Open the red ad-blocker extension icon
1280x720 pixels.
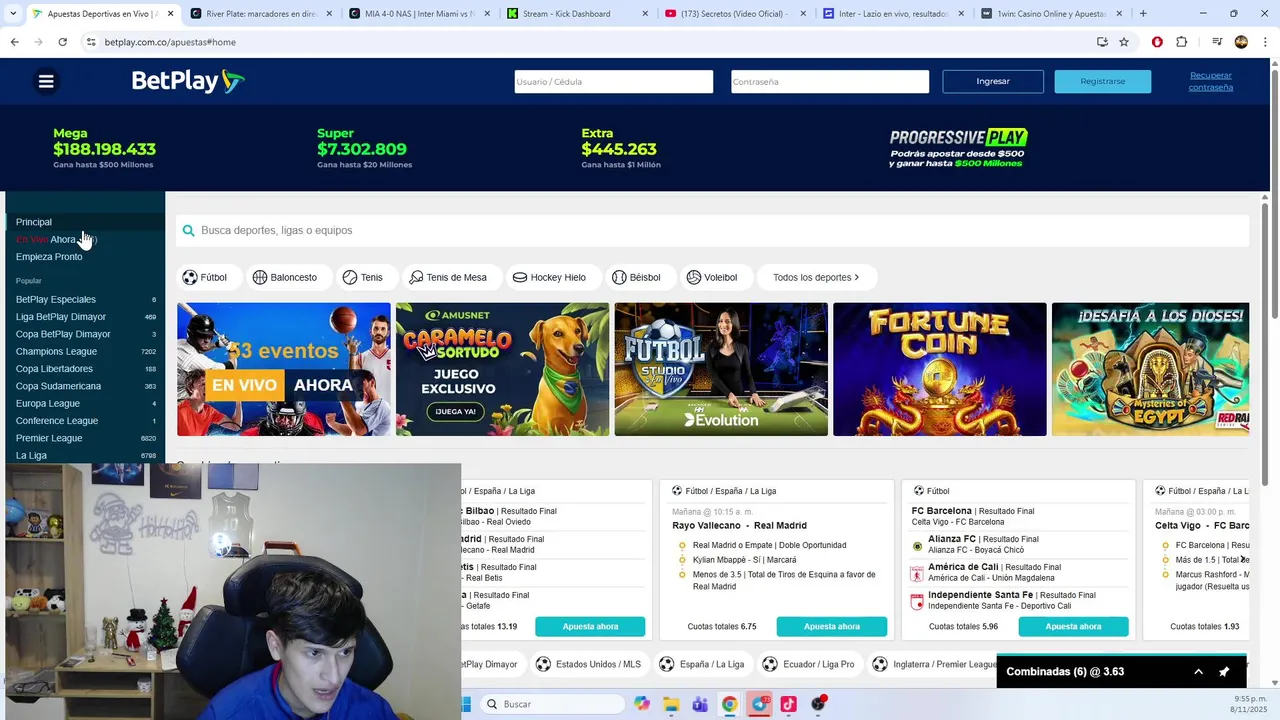[x=1157, y=42]
